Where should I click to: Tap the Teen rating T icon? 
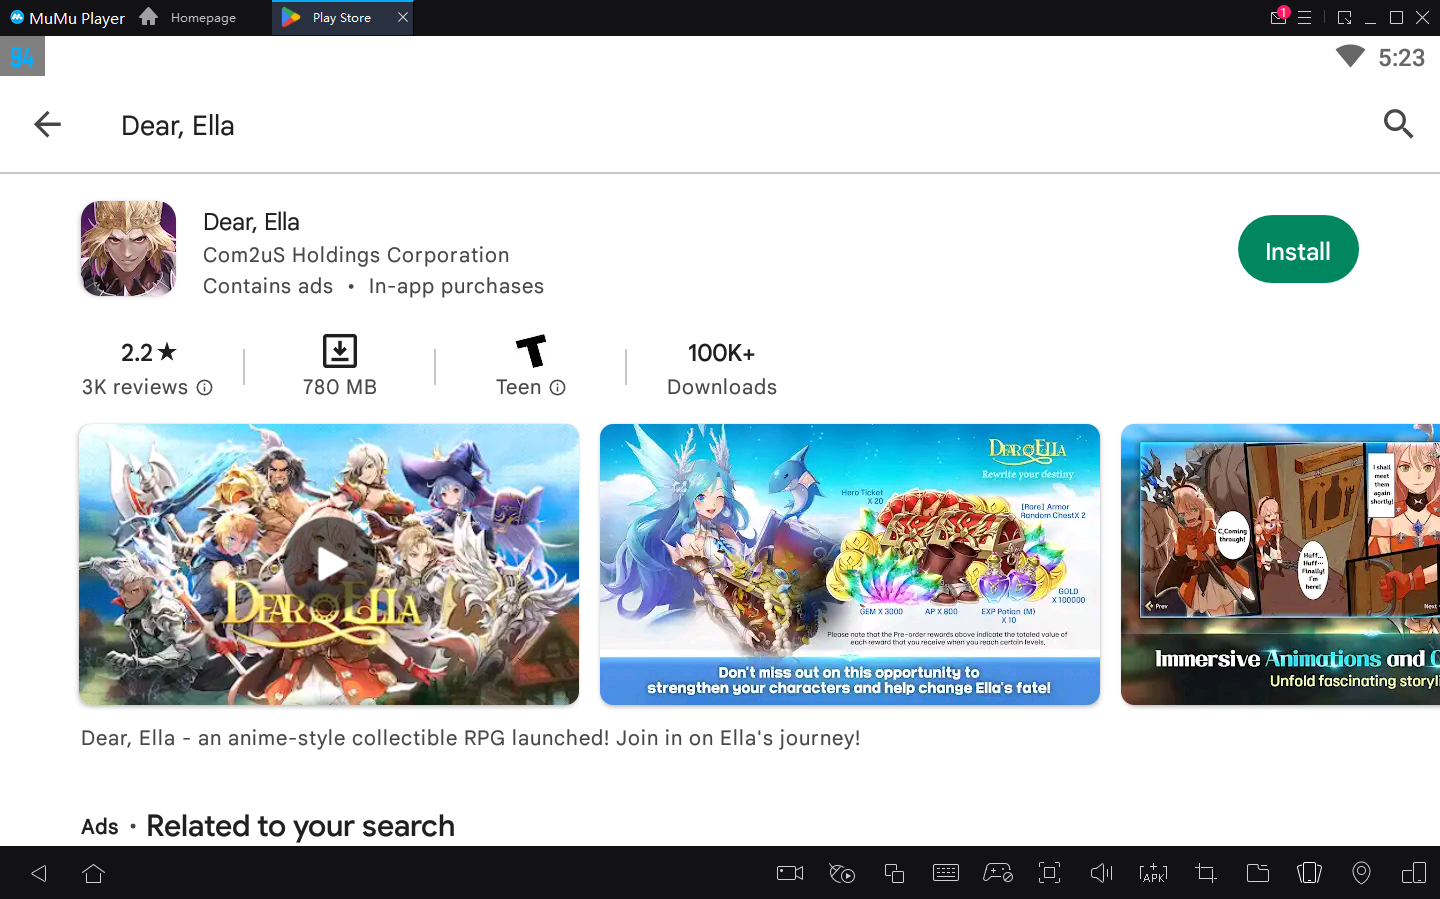tap(531, 351)
